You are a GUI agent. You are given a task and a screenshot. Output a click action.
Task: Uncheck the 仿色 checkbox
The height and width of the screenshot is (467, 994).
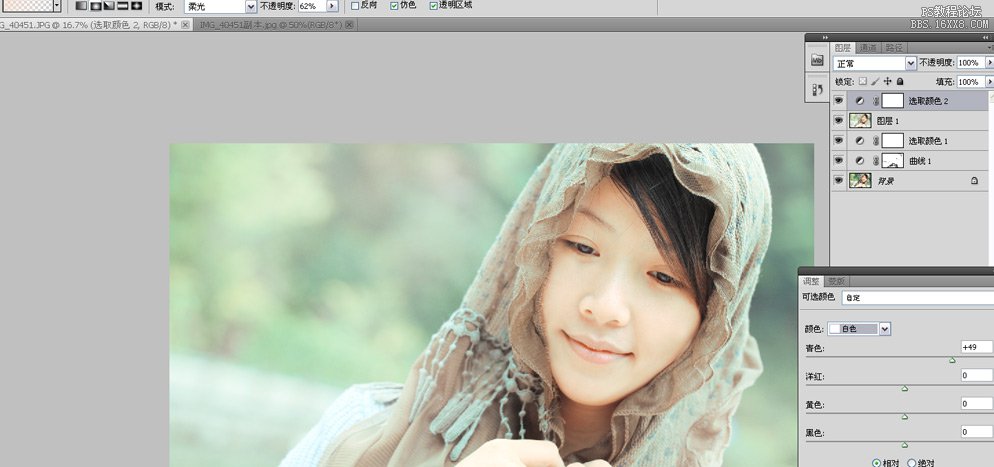point(394,6)
